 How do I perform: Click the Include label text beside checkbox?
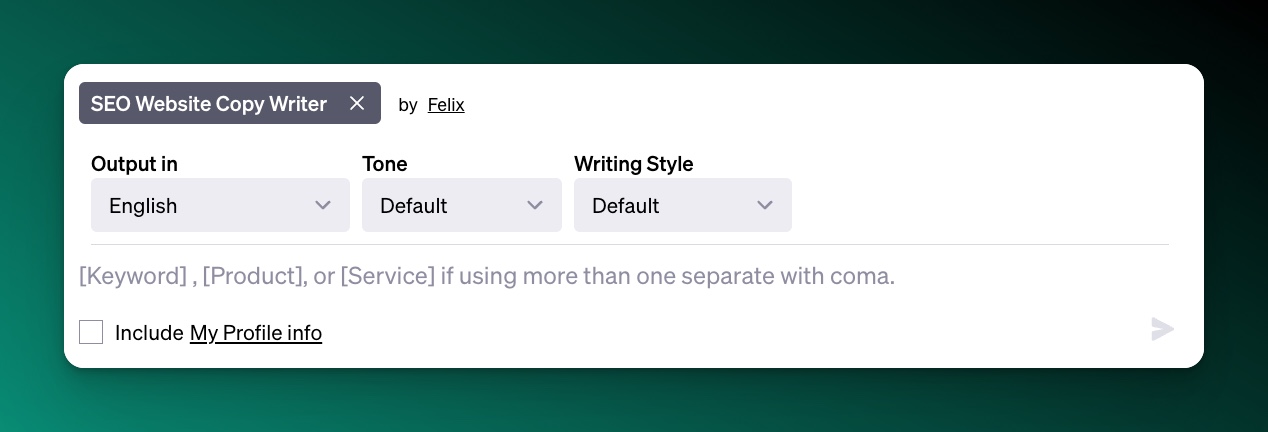149,333
